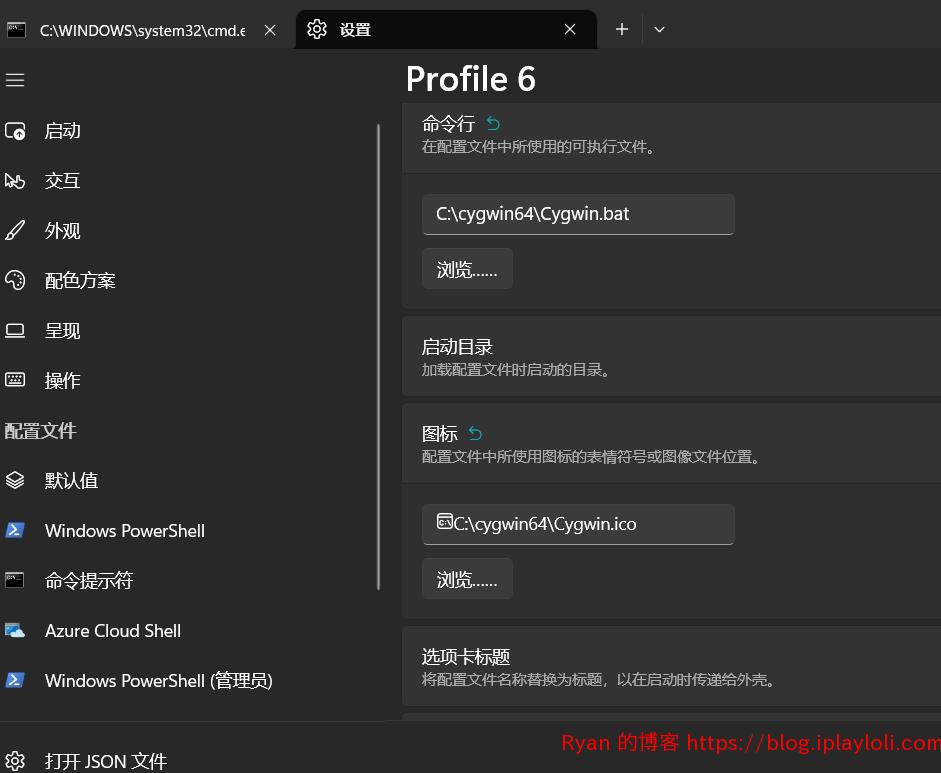The image size is (941, 773).
Task: Click the Defaults (默认值) layers icon
Action: coord(15,480)
